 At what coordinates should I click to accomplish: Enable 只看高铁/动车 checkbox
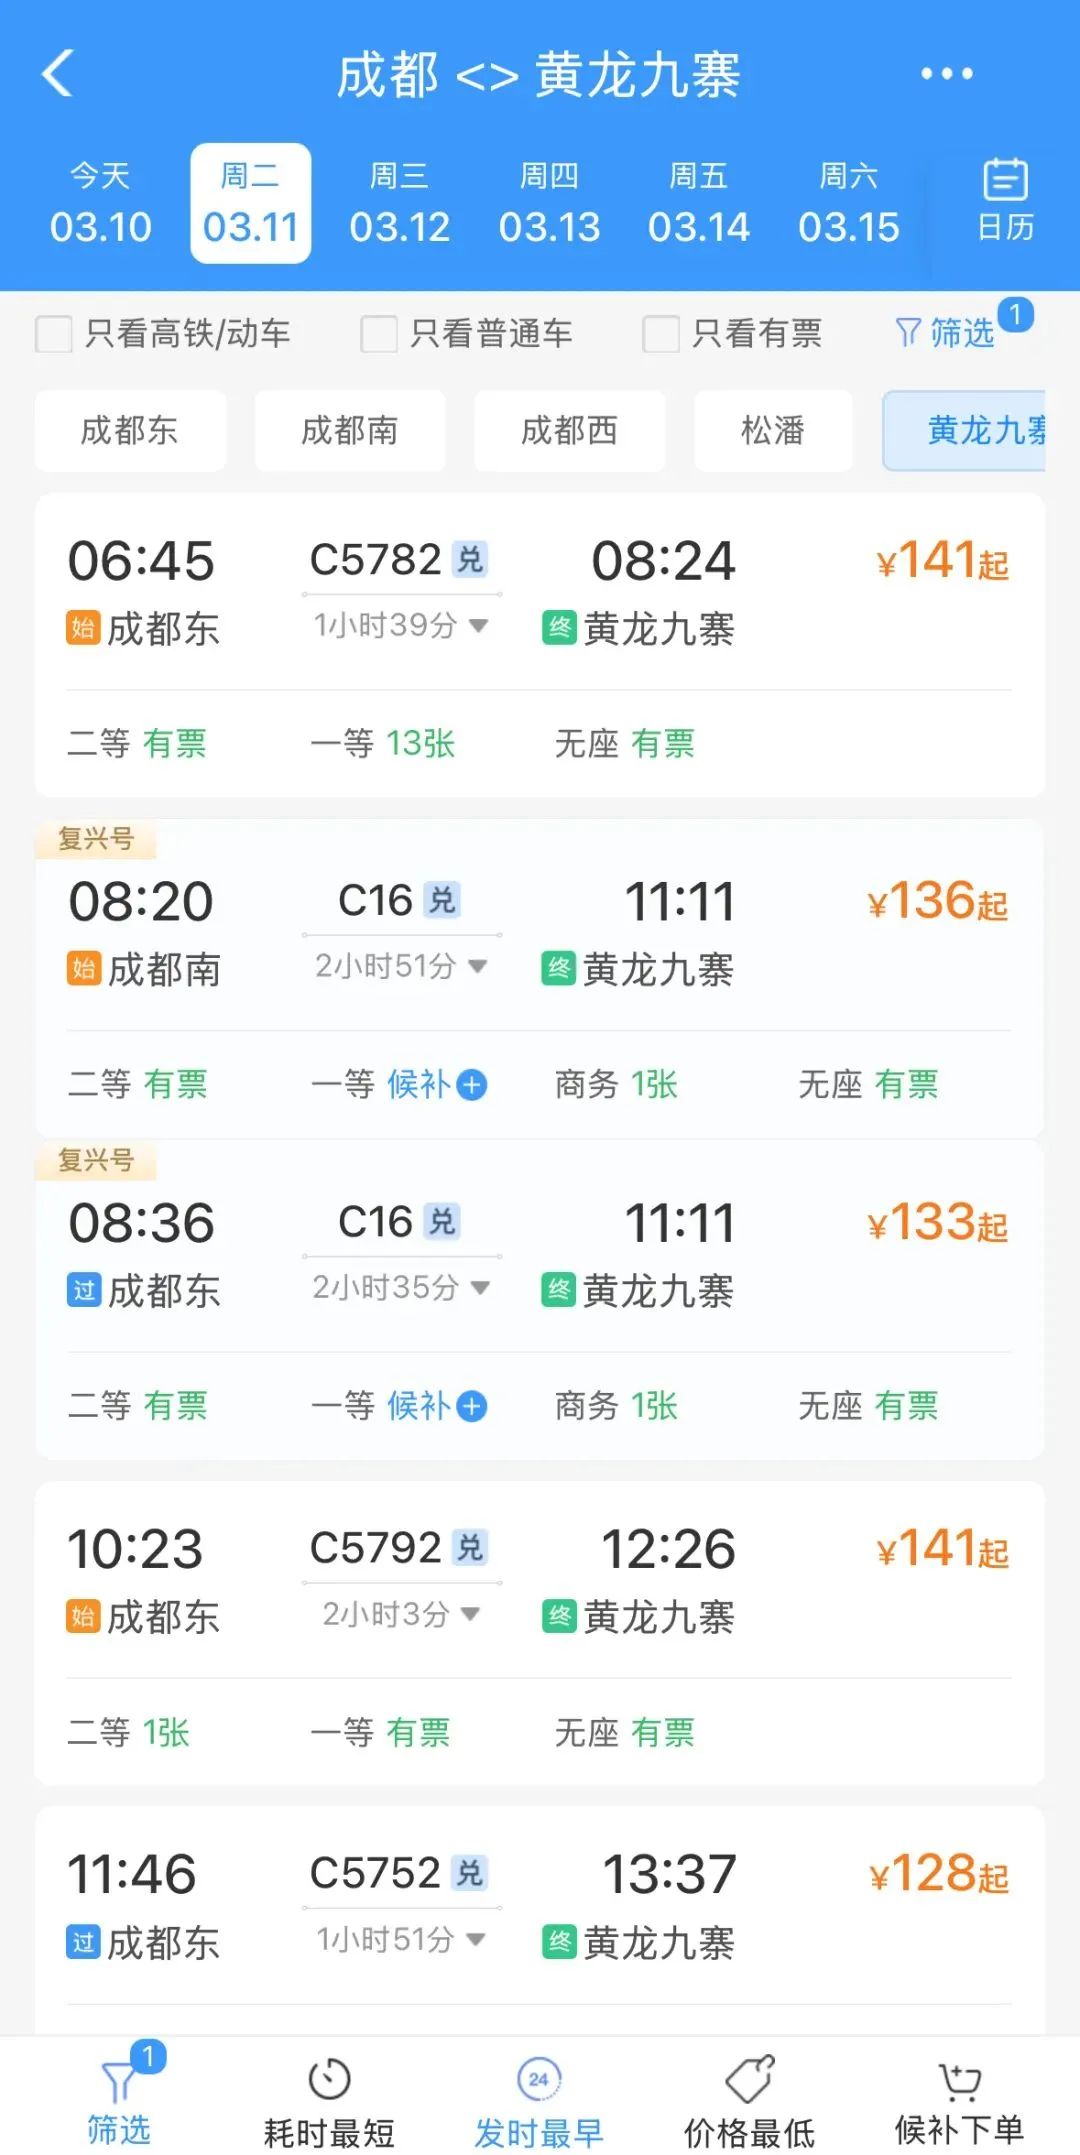click(54, 334)
